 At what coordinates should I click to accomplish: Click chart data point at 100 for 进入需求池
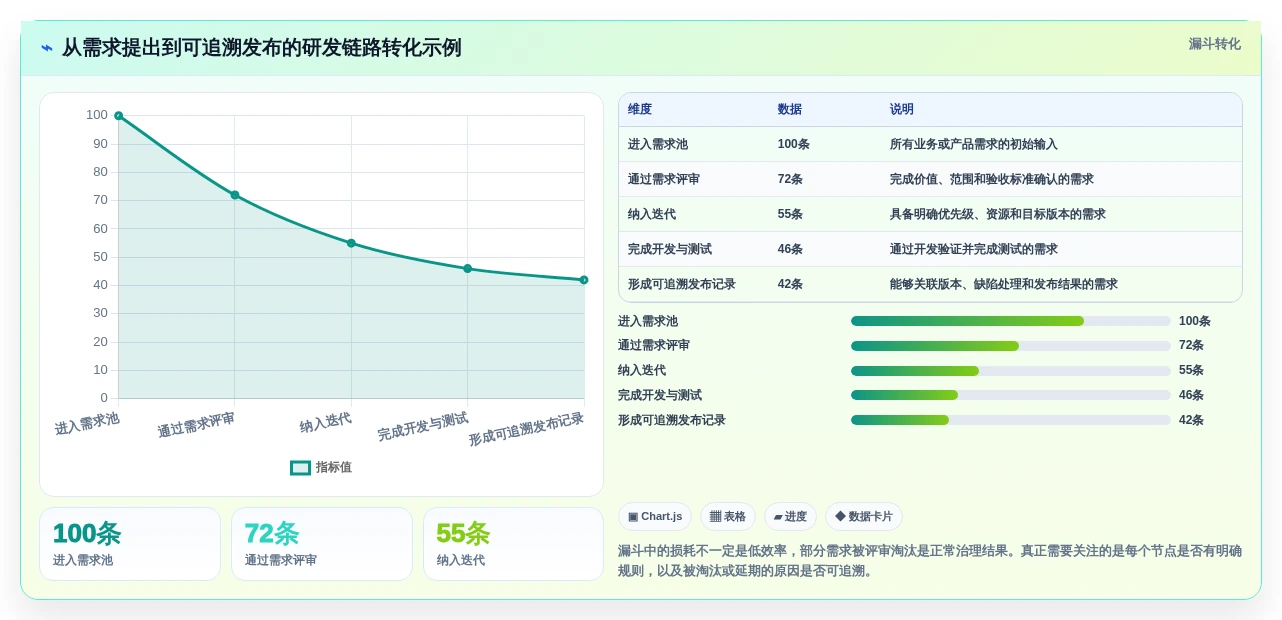118,116
